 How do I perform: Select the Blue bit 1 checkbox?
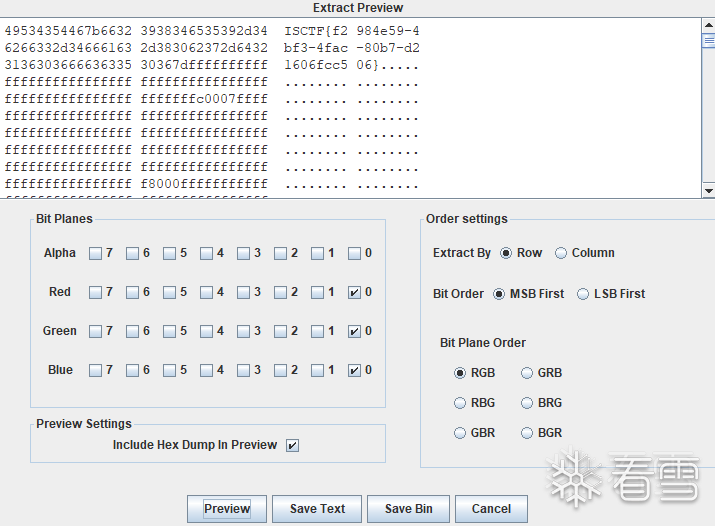[317, 370]
